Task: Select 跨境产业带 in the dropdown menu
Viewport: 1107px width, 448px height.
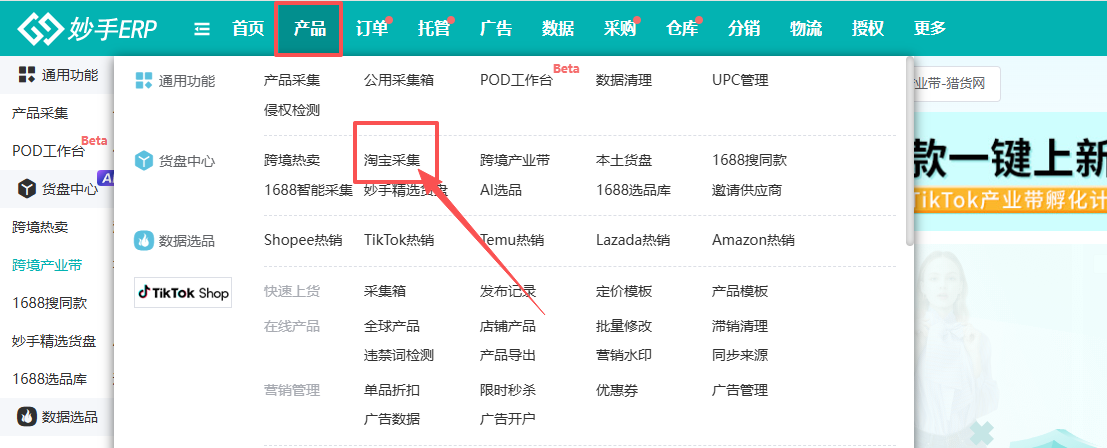Action: coord(515,160)
